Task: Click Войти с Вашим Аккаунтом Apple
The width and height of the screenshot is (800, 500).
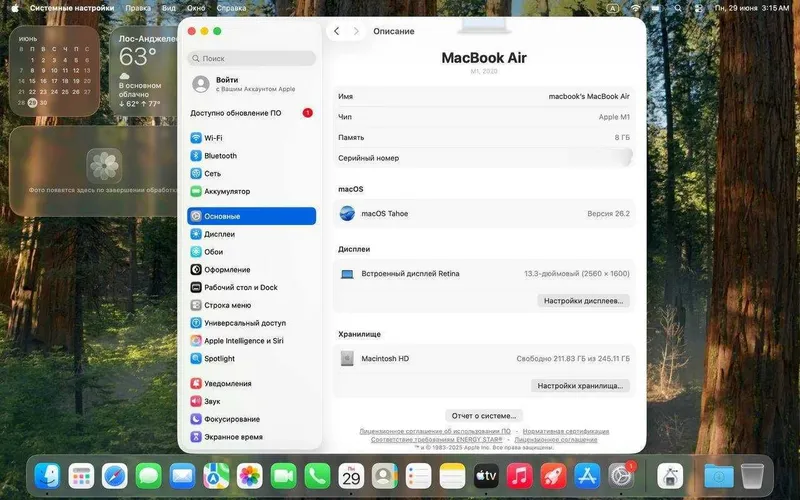Action: (x=251, y=84)
